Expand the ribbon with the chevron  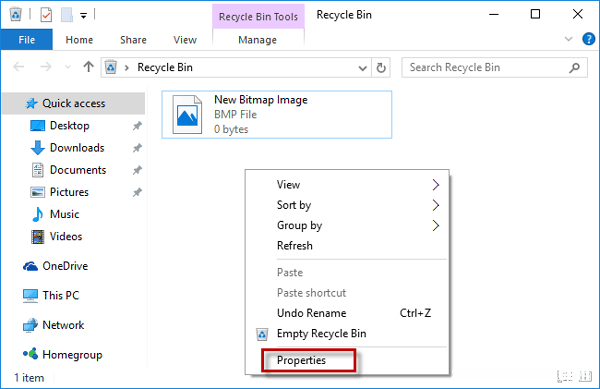click(x=568, y=39)
